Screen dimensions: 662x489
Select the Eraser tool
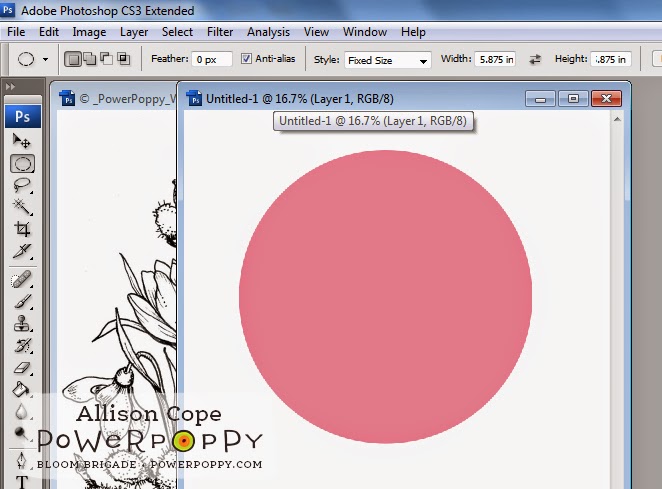[22, 368]
